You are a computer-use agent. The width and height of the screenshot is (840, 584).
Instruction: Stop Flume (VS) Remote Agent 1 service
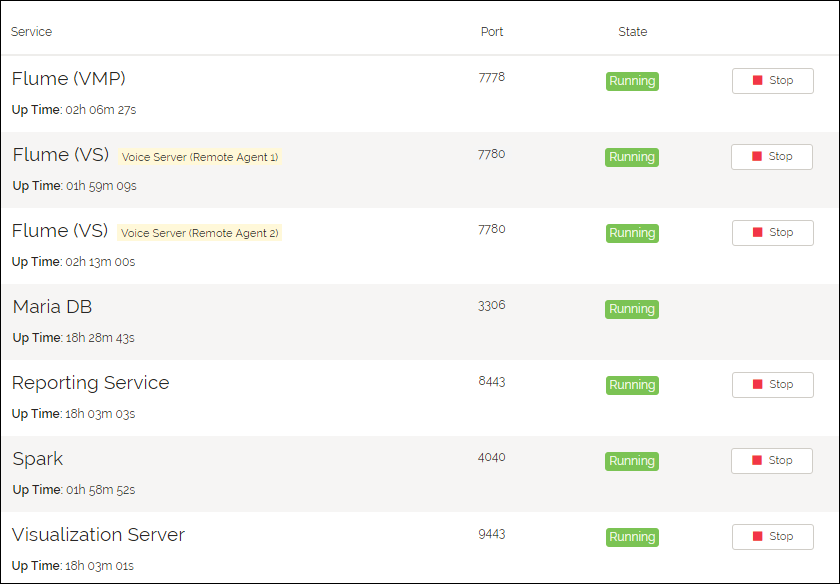[772, 157]
